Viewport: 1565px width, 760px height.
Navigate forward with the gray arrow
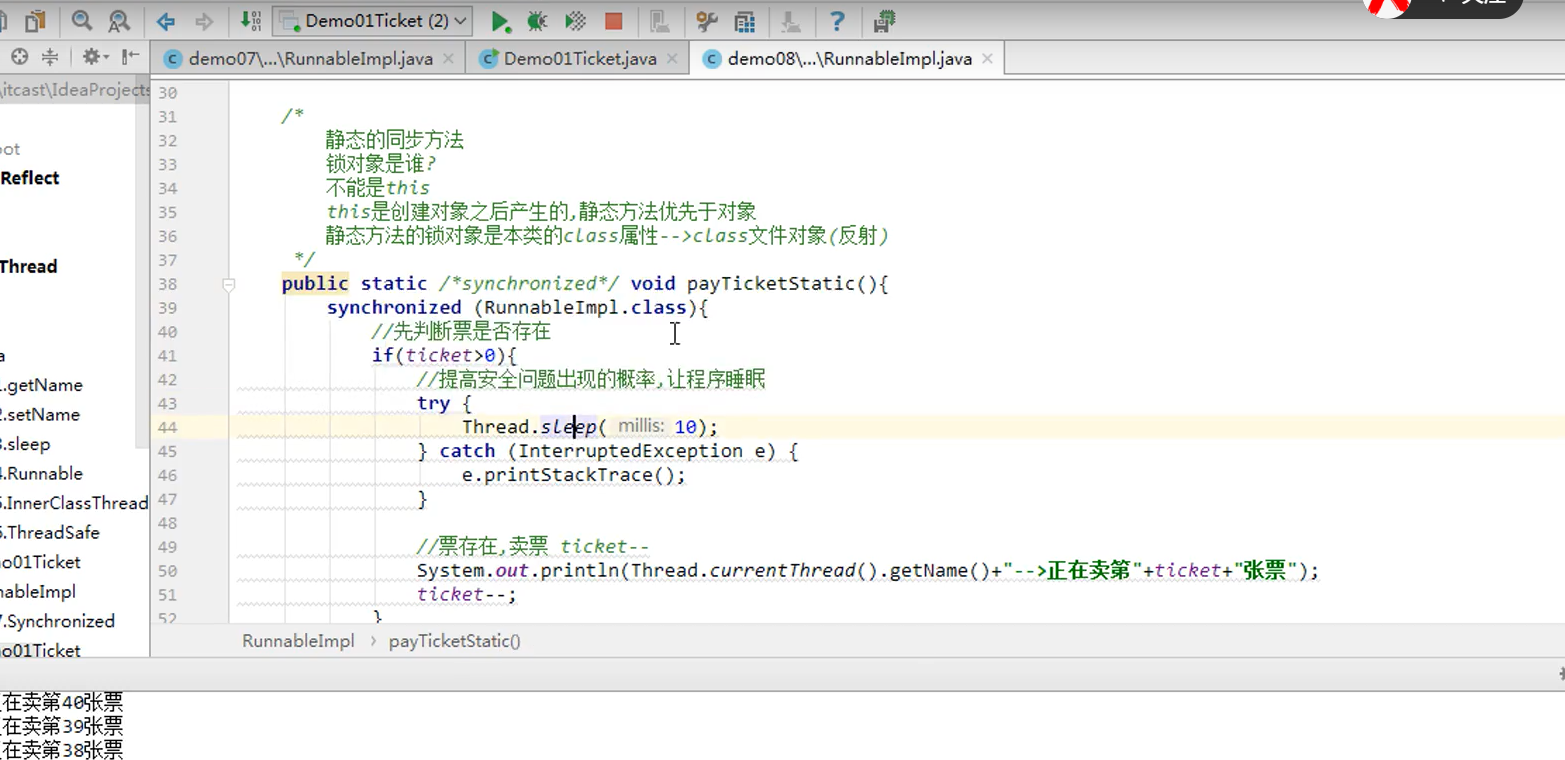[204, 20]
